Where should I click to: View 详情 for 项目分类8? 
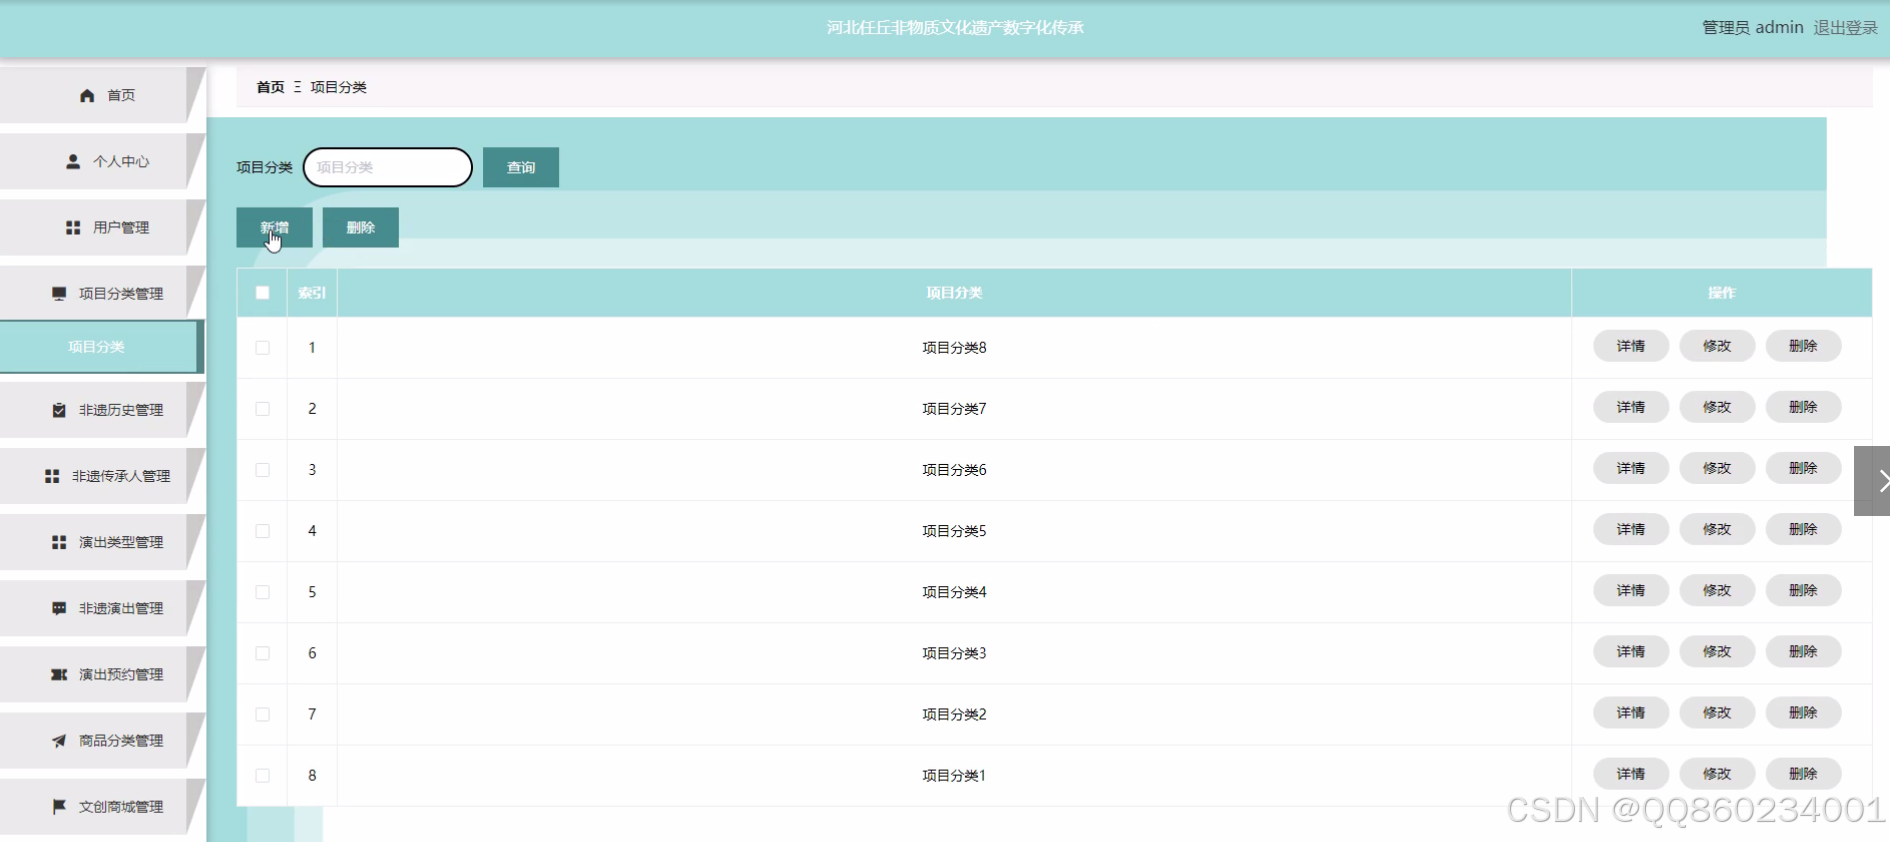[x=1631, y=346]
